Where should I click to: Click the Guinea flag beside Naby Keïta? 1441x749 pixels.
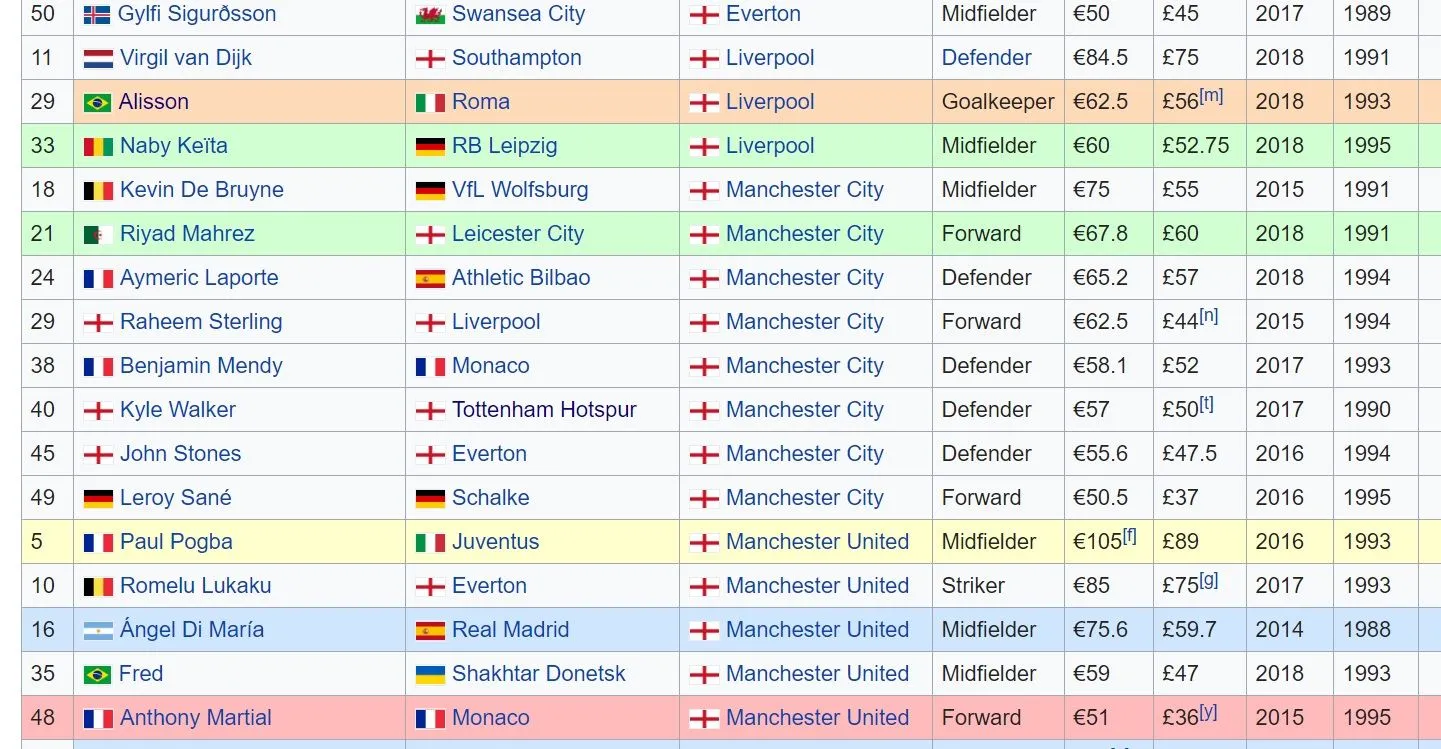pos(98,147)
